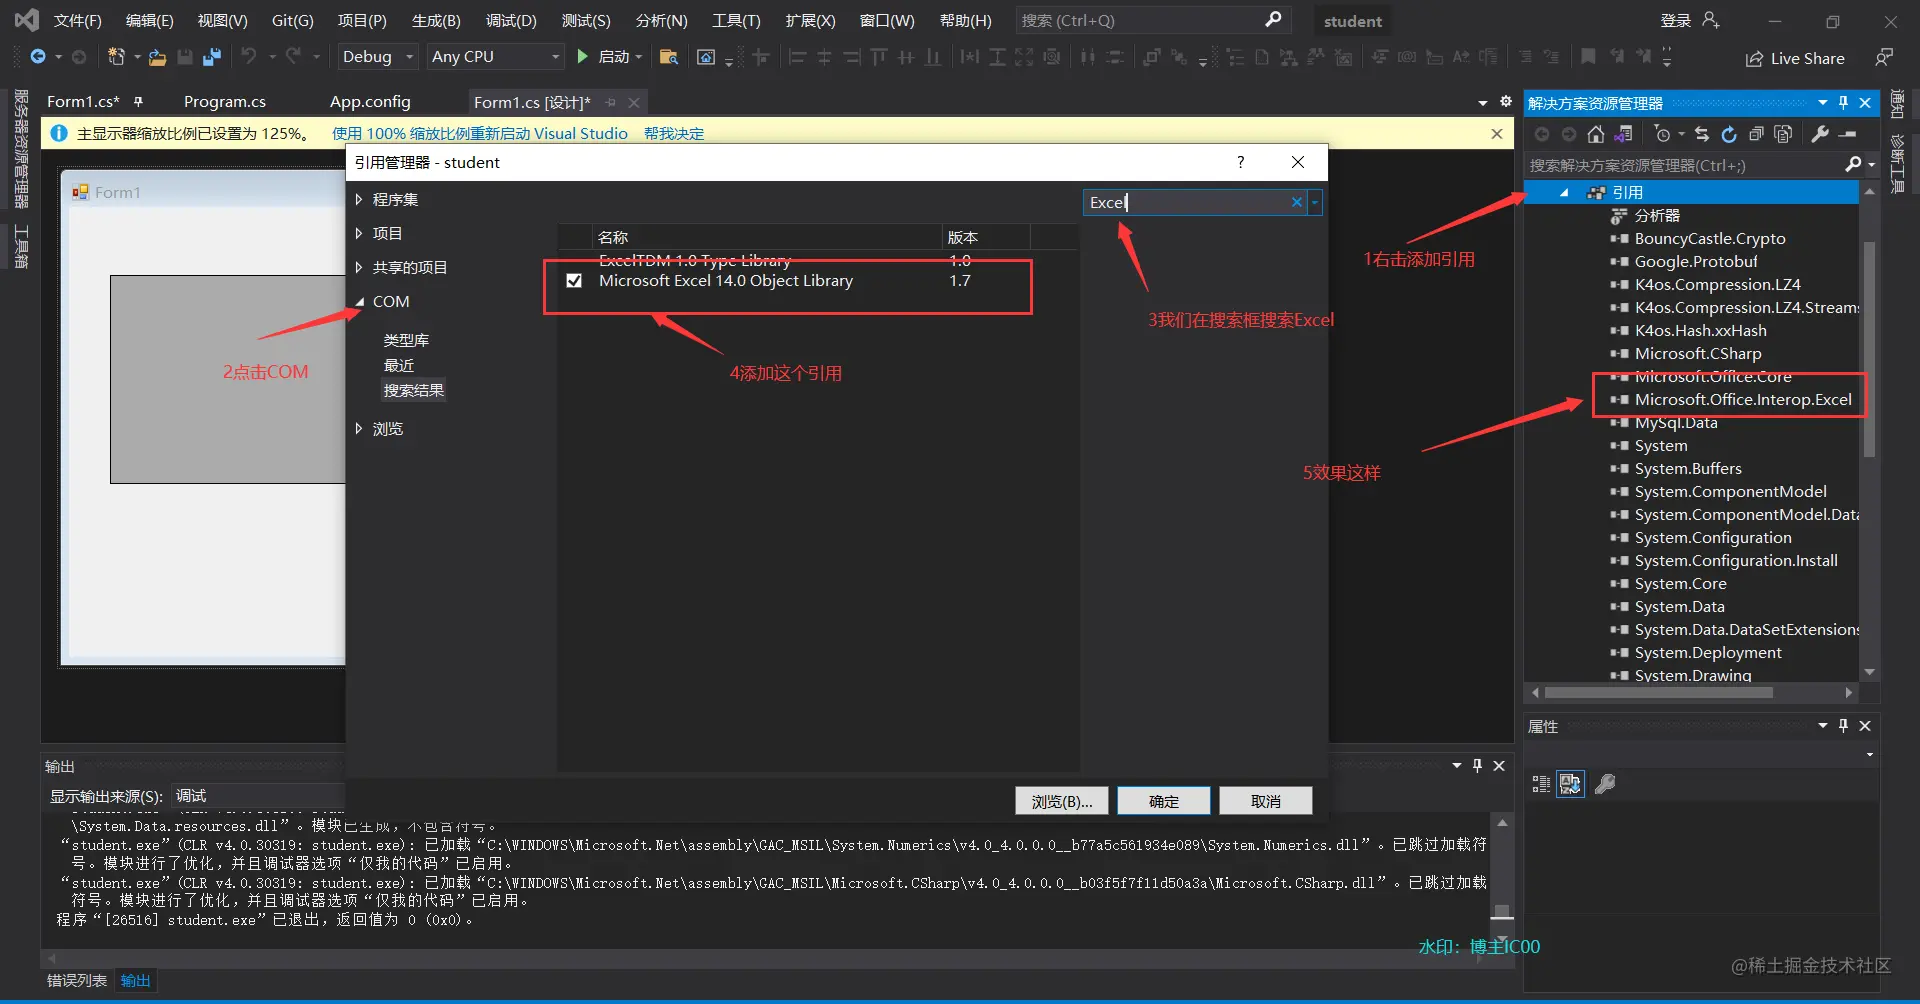The width and height of the screenshot is (1920, 1004).
Task: Click the Solution Explorer horizontal scrollbar
Action: pos(1658,692)
